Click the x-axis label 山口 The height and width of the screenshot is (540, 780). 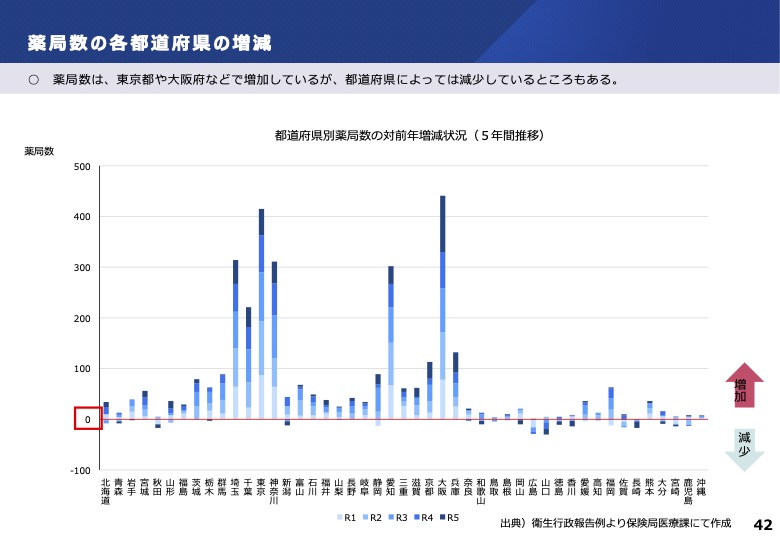pos(546,487)
